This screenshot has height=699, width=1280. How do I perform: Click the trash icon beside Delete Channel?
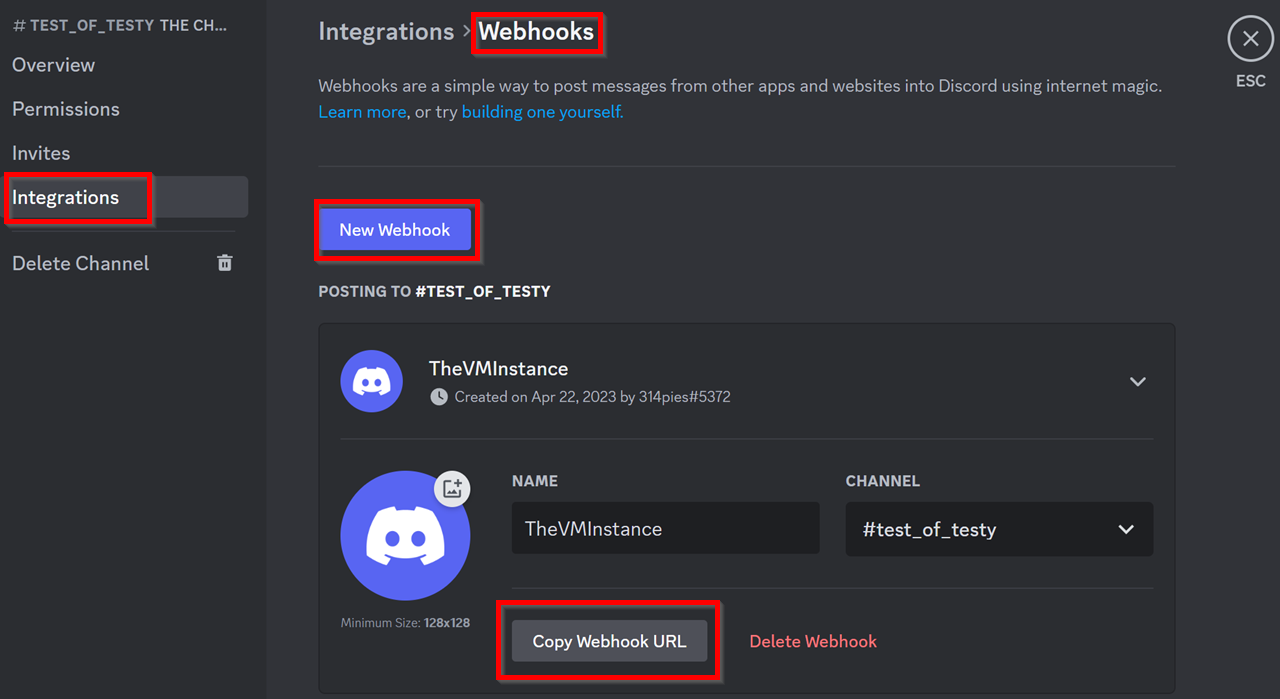click(x=225, y=263)
